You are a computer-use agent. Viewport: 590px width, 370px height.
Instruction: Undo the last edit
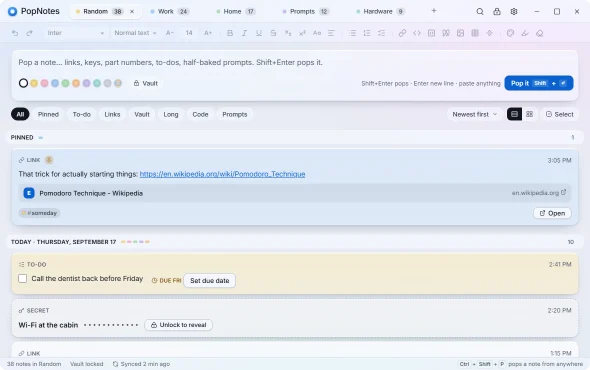pos(15,33)
